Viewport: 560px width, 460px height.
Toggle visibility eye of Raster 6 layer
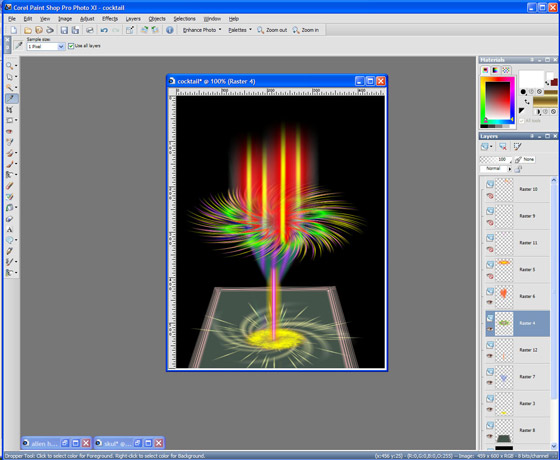click(x=490, y=302)
